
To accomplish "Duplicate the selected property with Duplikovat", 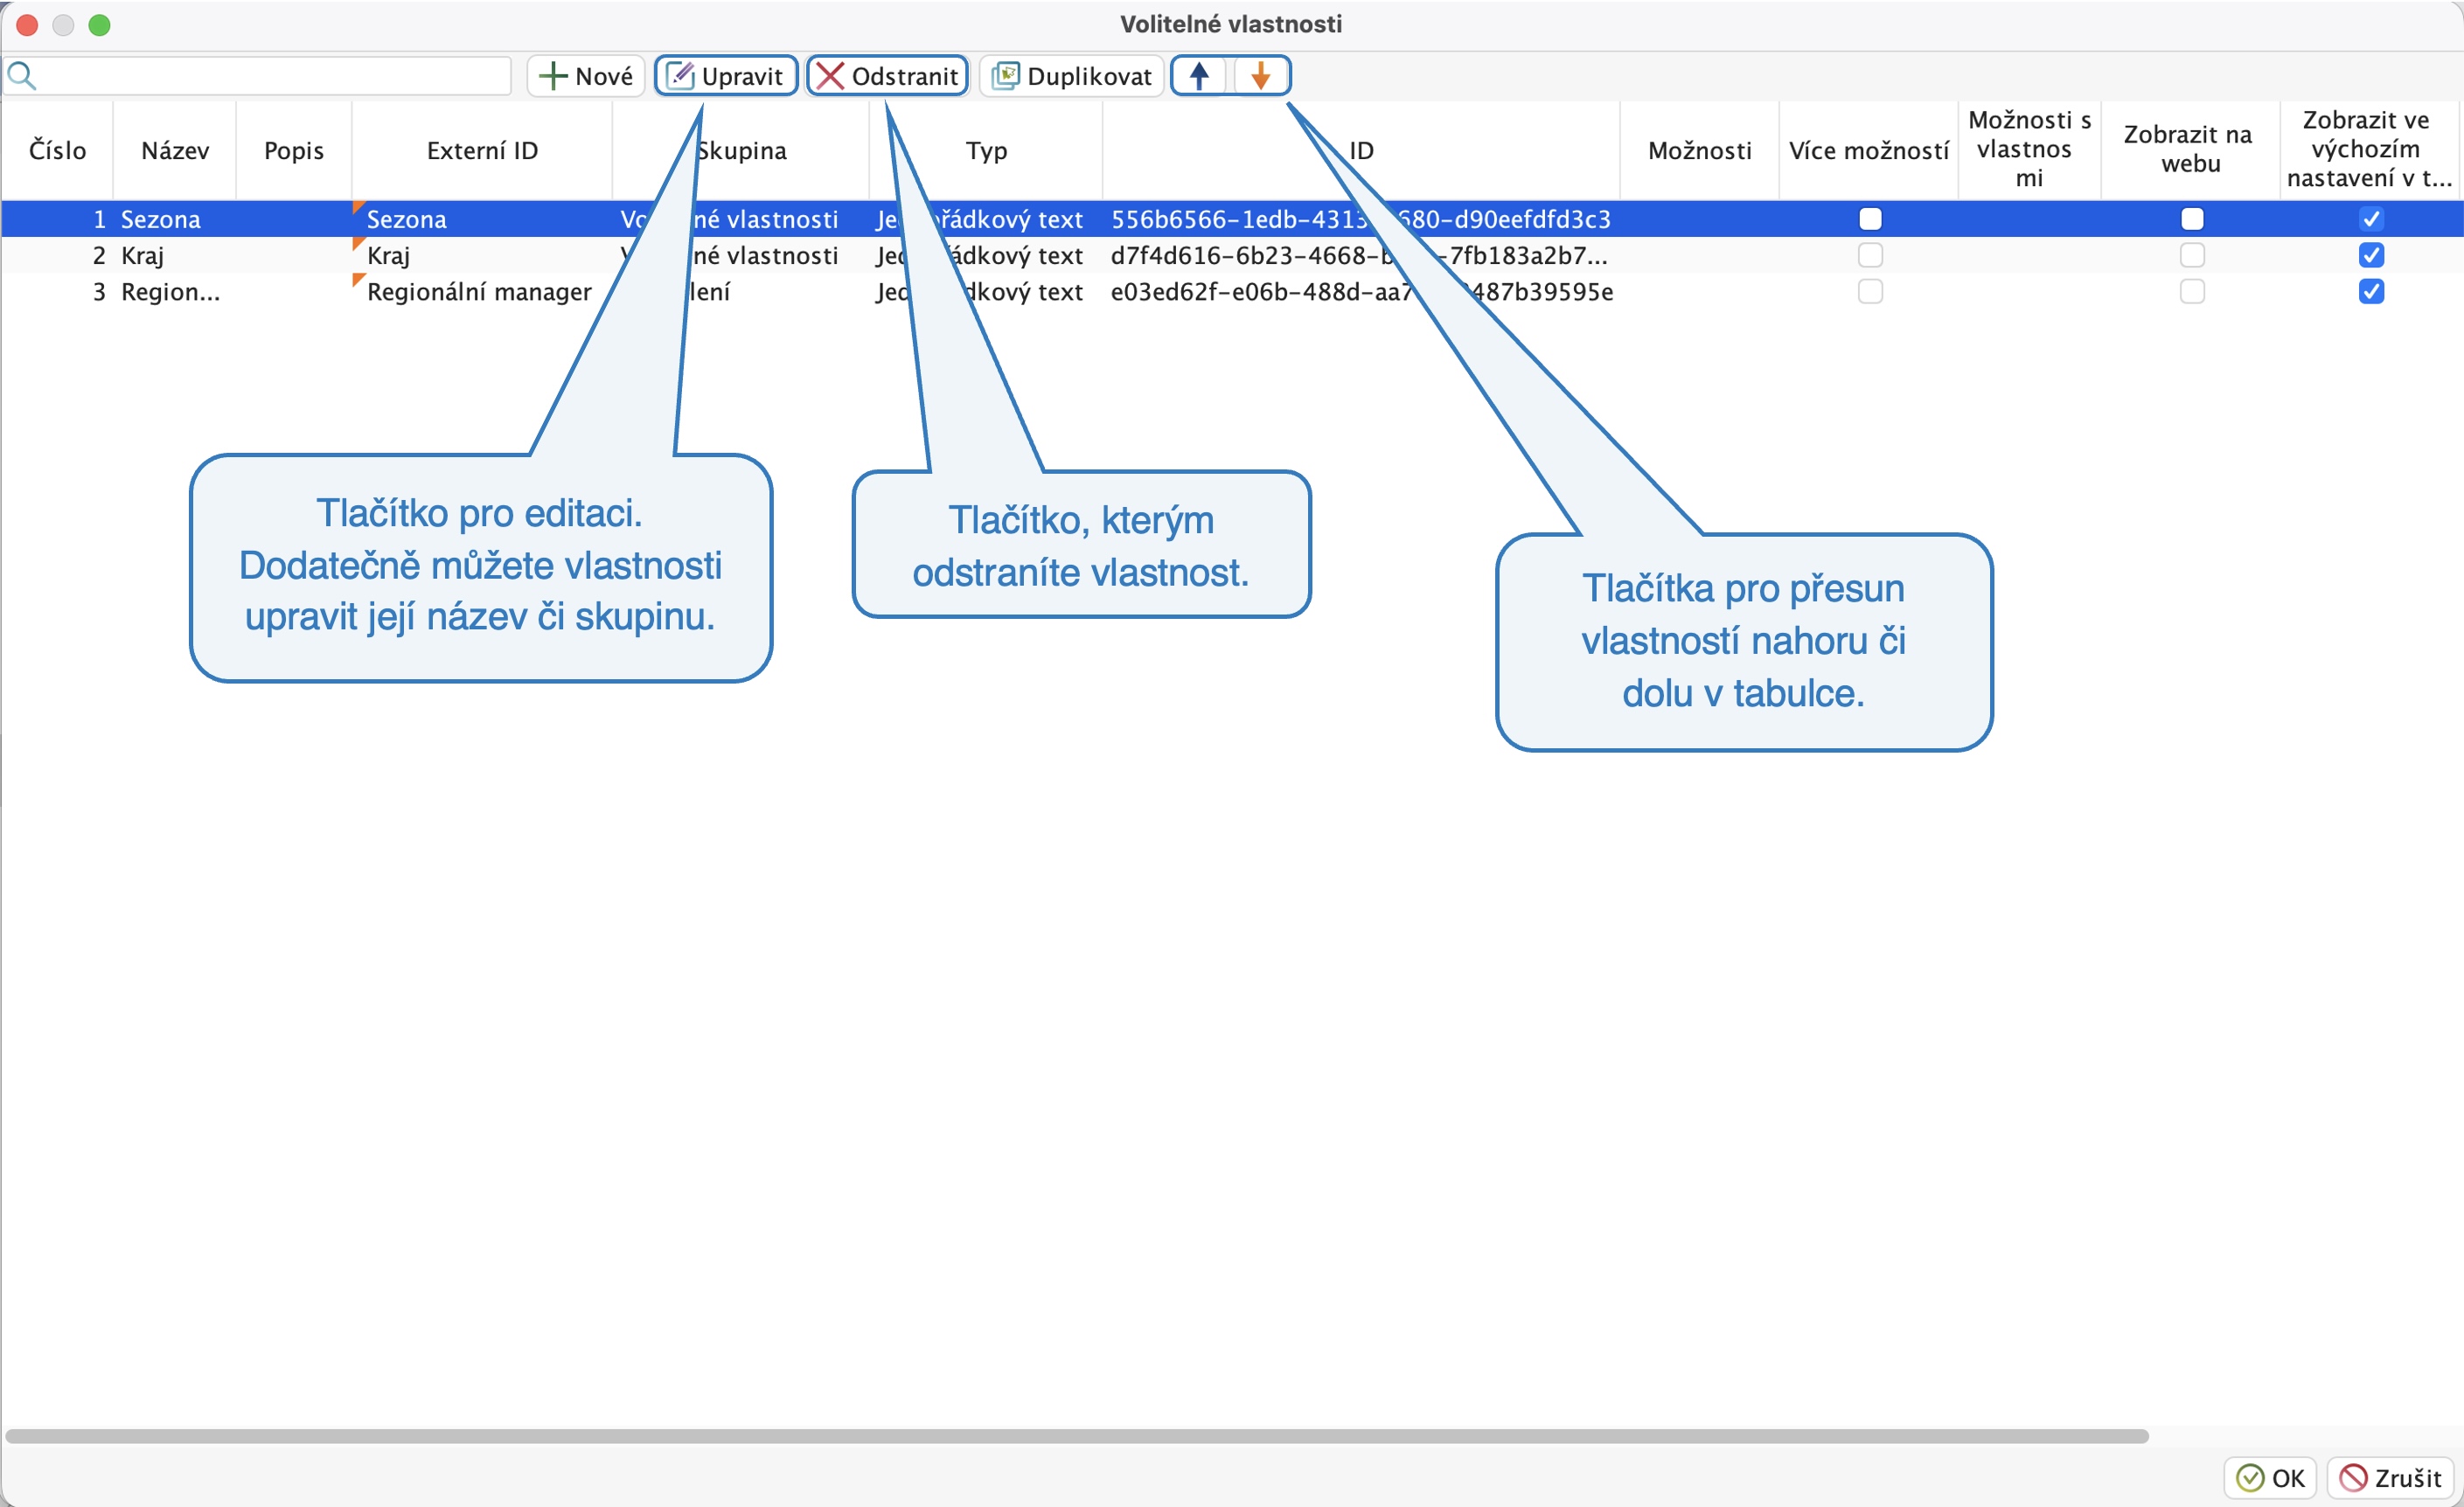I will pyautogui.click(x=1071, y=76).
